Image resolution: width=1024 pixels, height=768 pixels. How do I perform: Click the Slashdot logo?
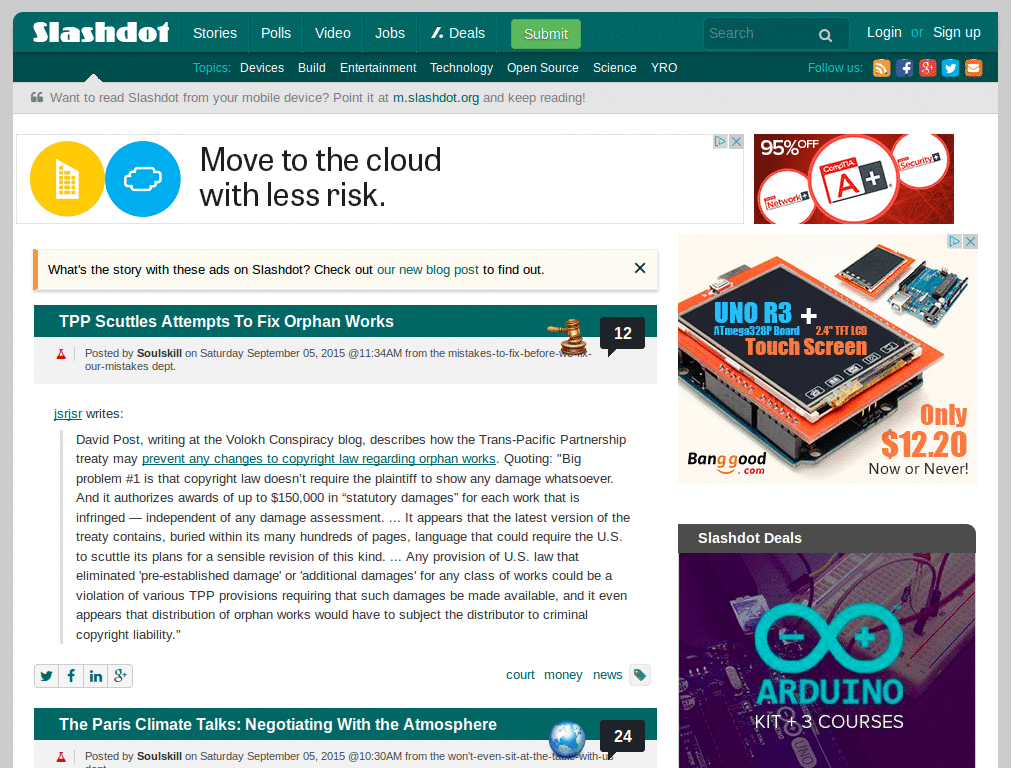(101, 32)
